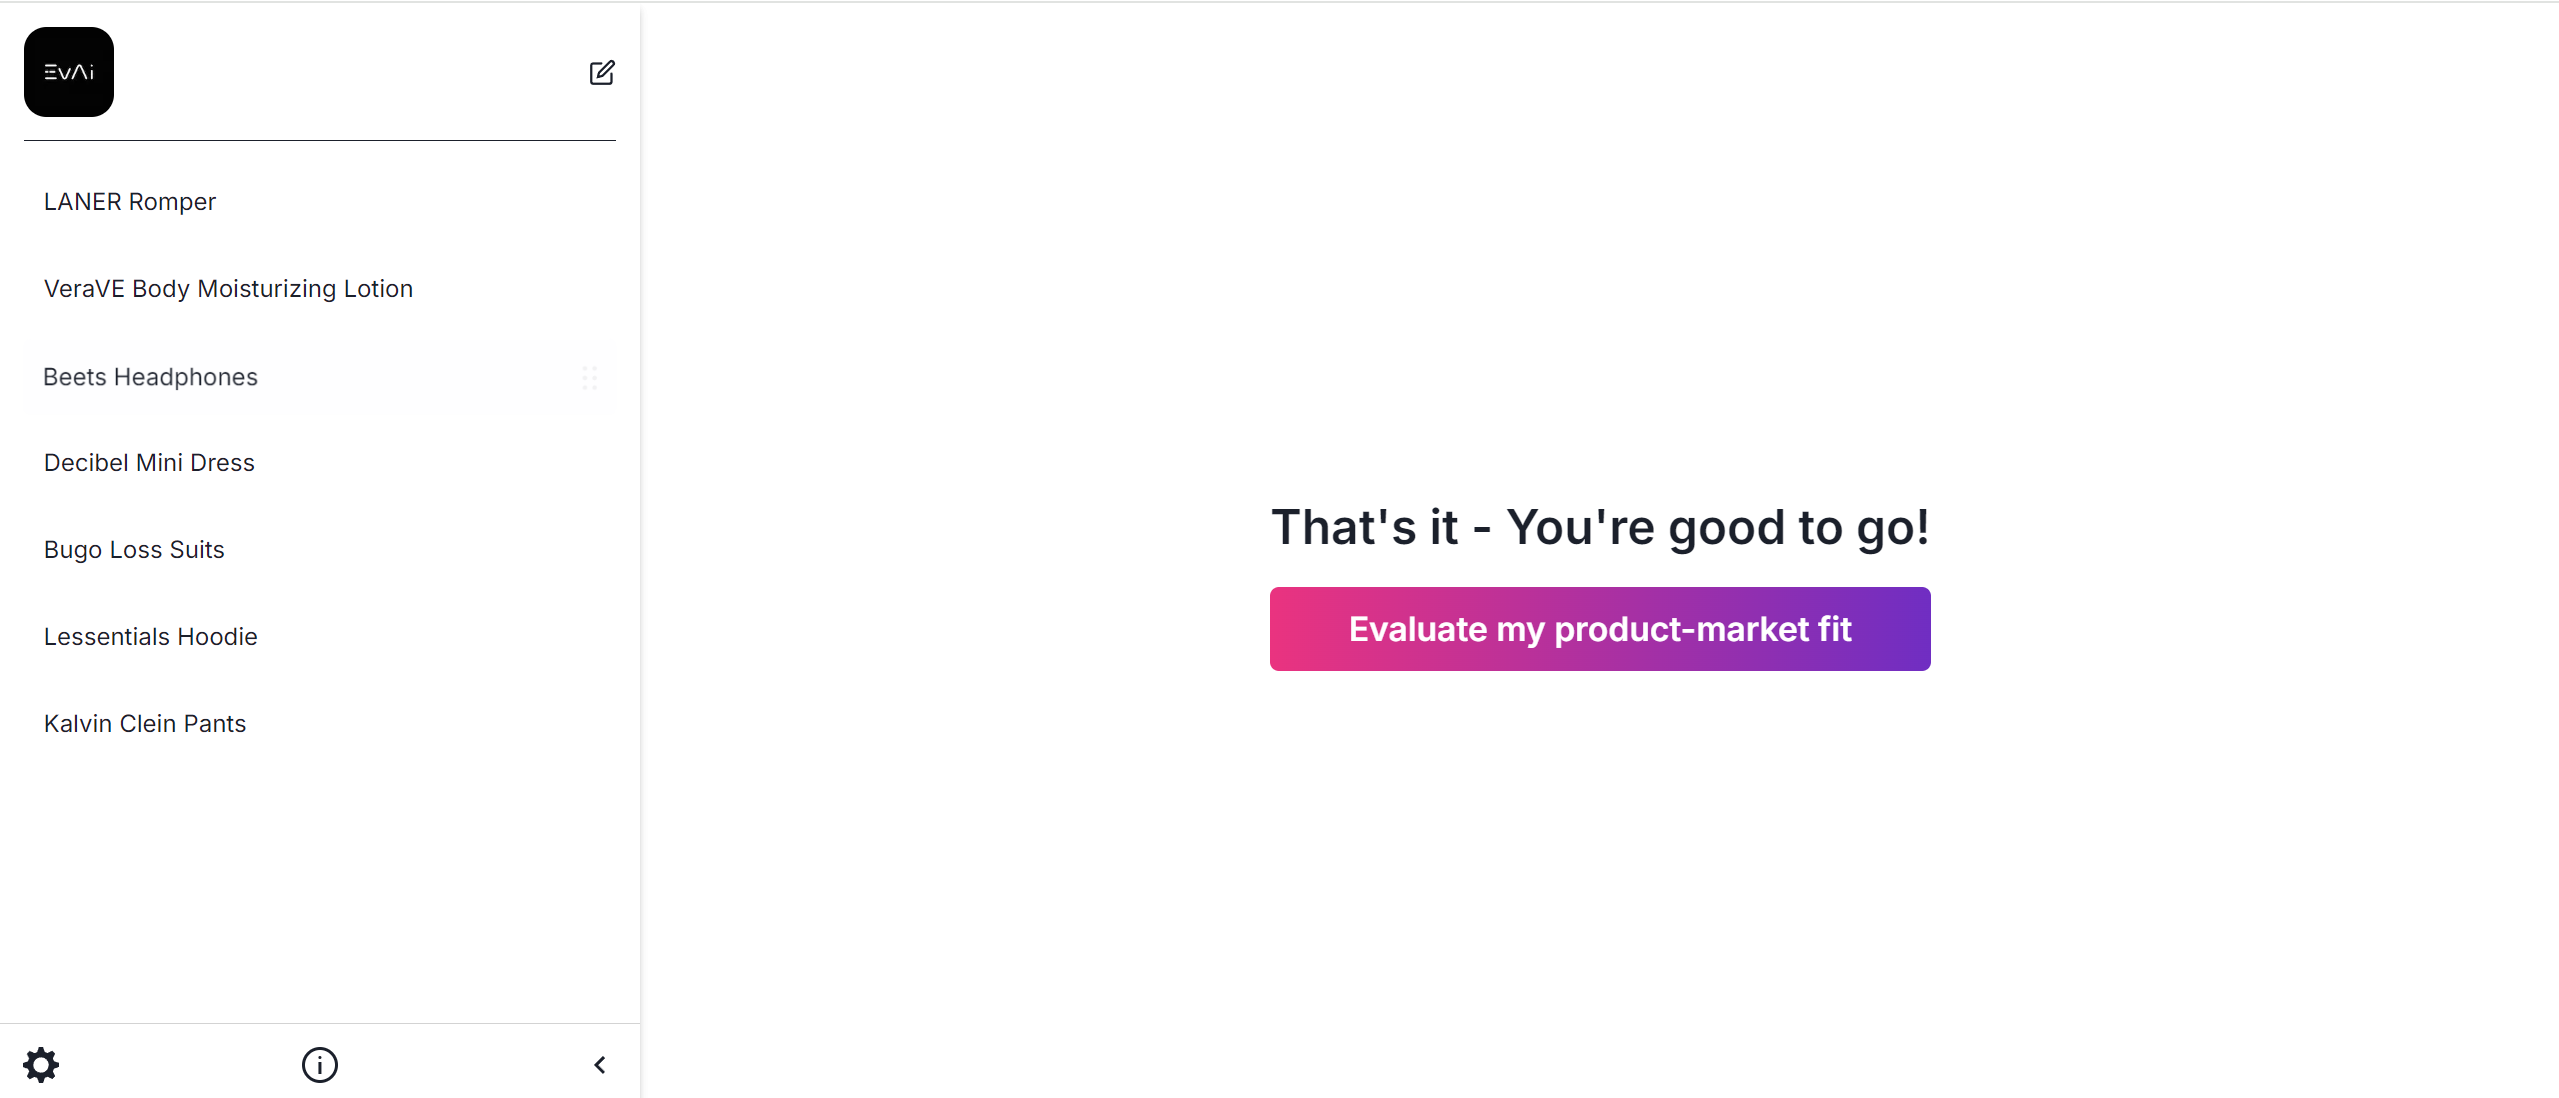Collapse the sidebar with the left chevron
This screenshot has height=1098, width=2559.
coord(600,1065)
